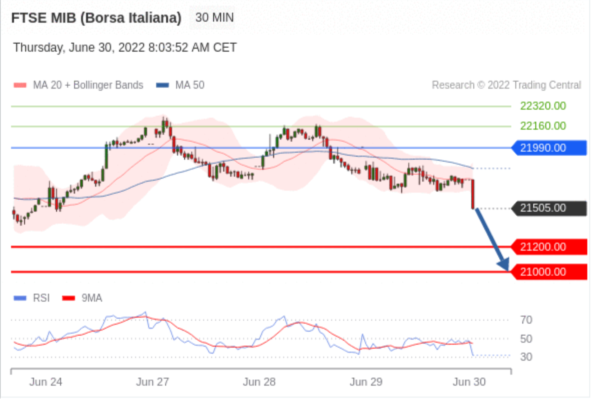
Task: Click the 22320.00 green resistance label
Action: click(x=543, y=106)
